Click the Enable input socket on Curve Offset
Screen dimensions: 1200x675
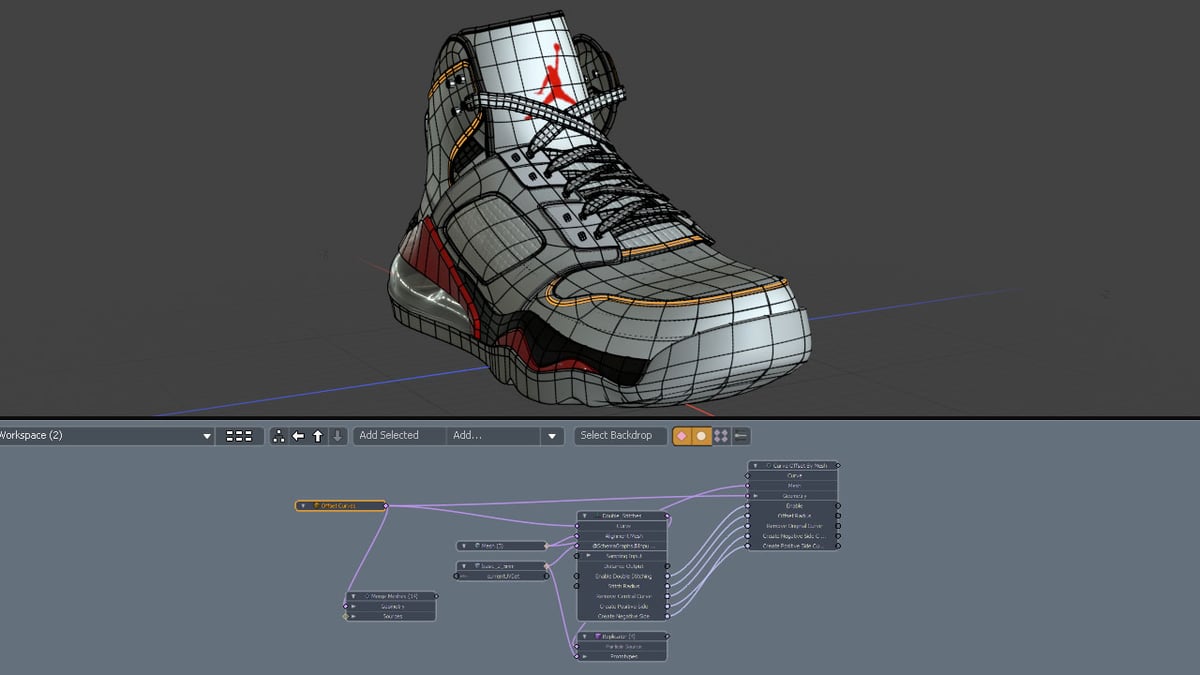(749, 507)
